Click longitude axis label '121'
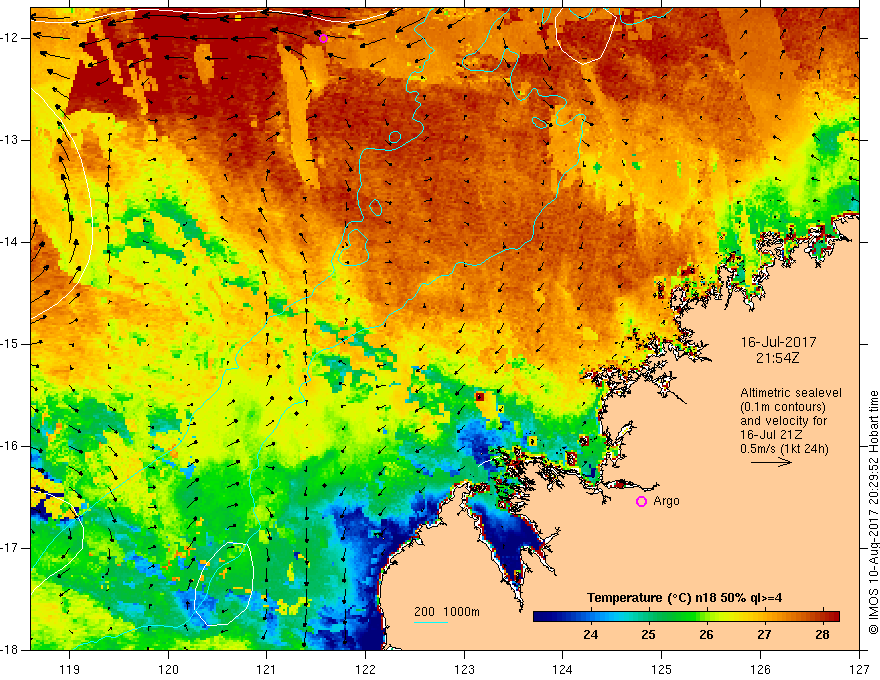 [267, 669]
